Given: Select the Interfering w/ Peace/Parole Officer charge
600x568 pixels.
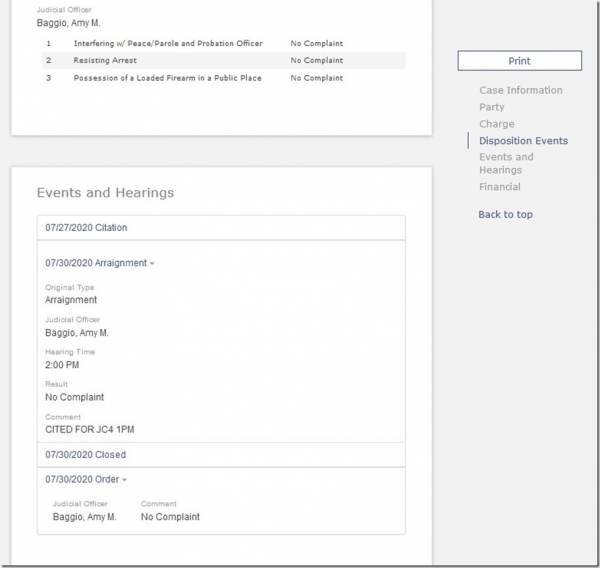Looking at the screenshot, I should pos(168,44).
